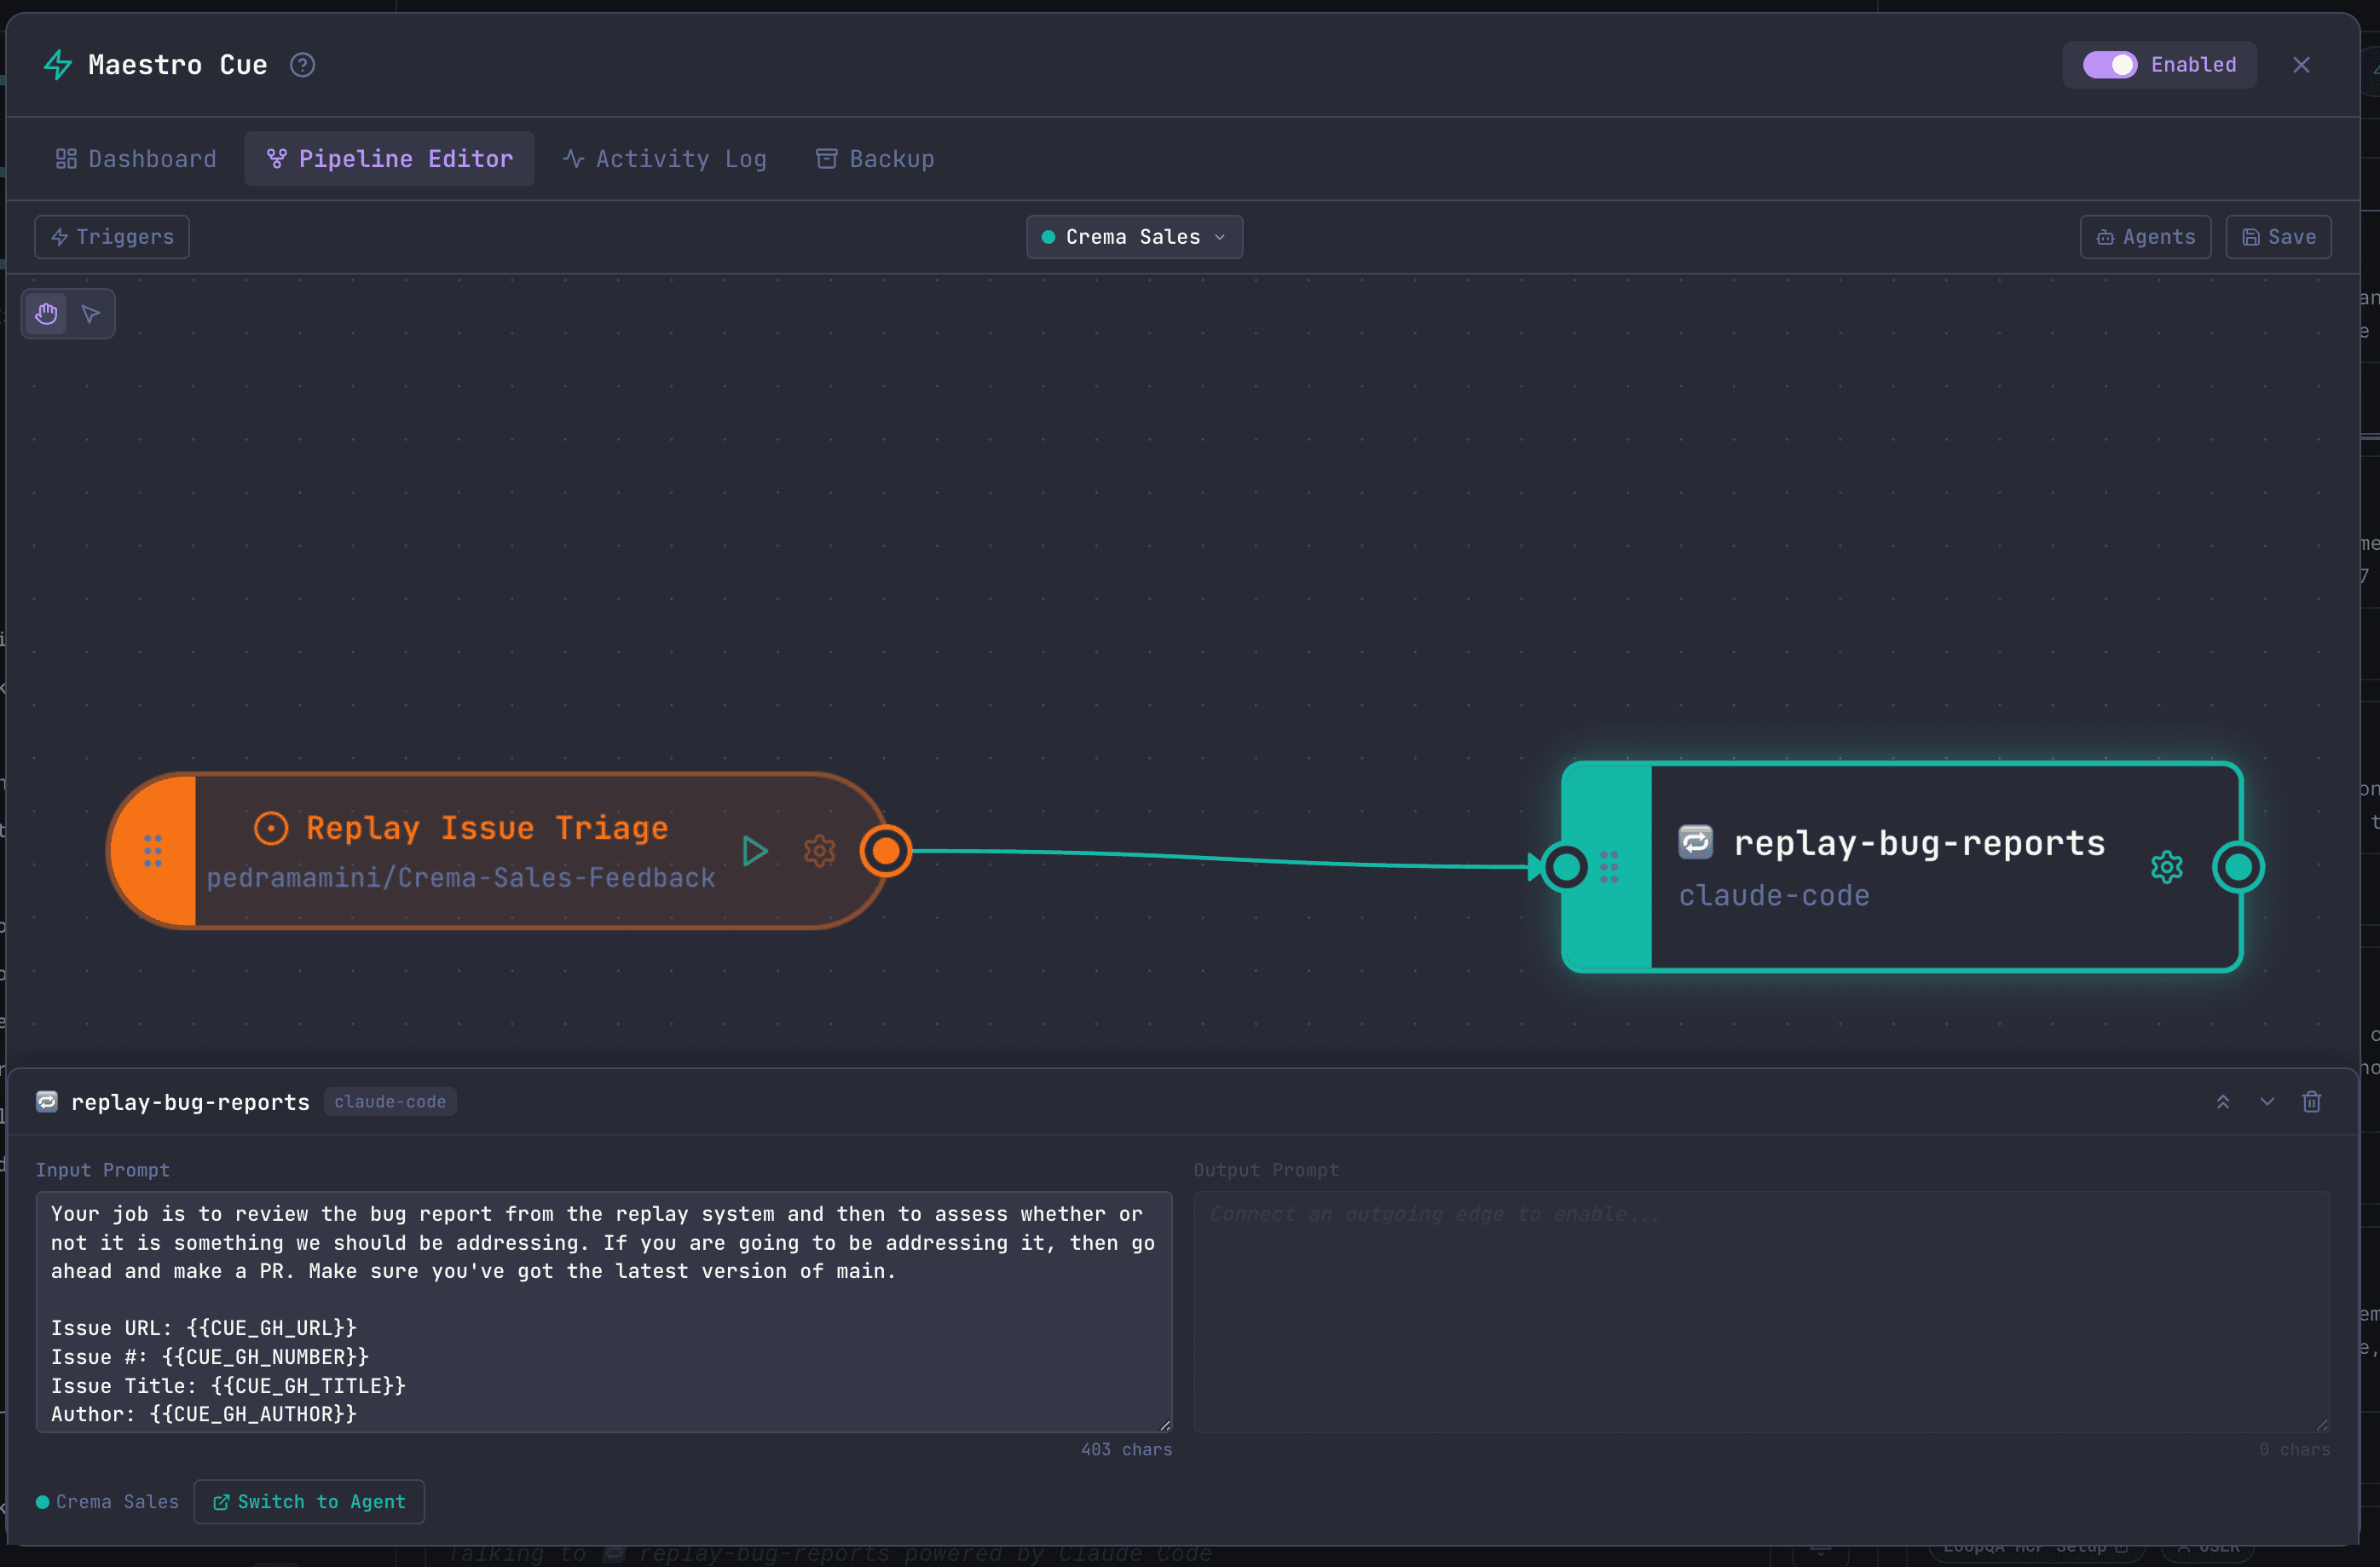Click the claude-code badge in detail panel
This screenshot has width=2380, height=1567.
tap(390, 1102)
